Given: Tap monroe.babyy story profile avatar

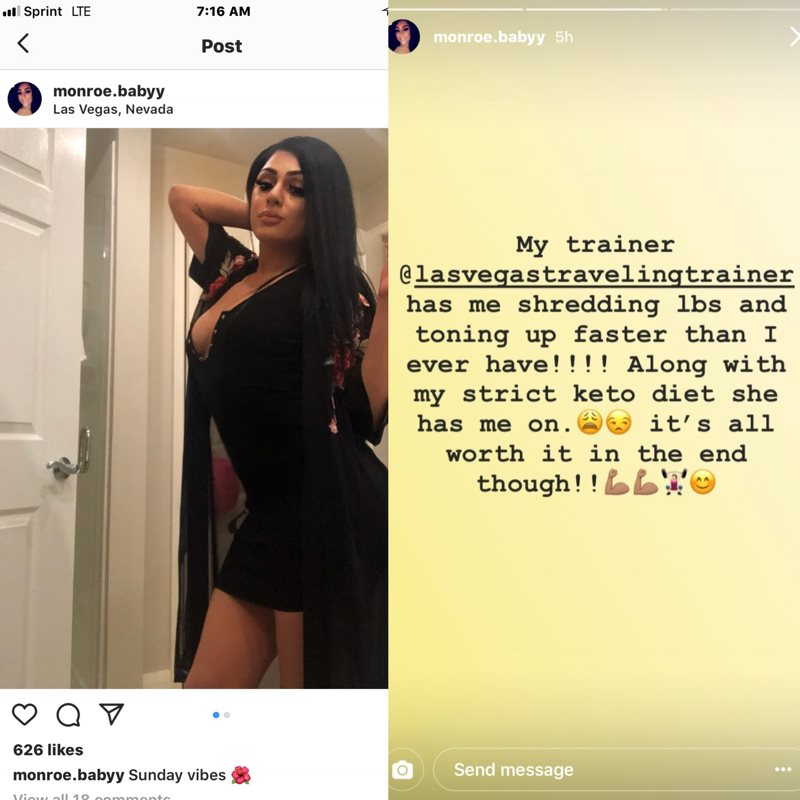Looking at the screenshot, I should (x=404, y=37).
